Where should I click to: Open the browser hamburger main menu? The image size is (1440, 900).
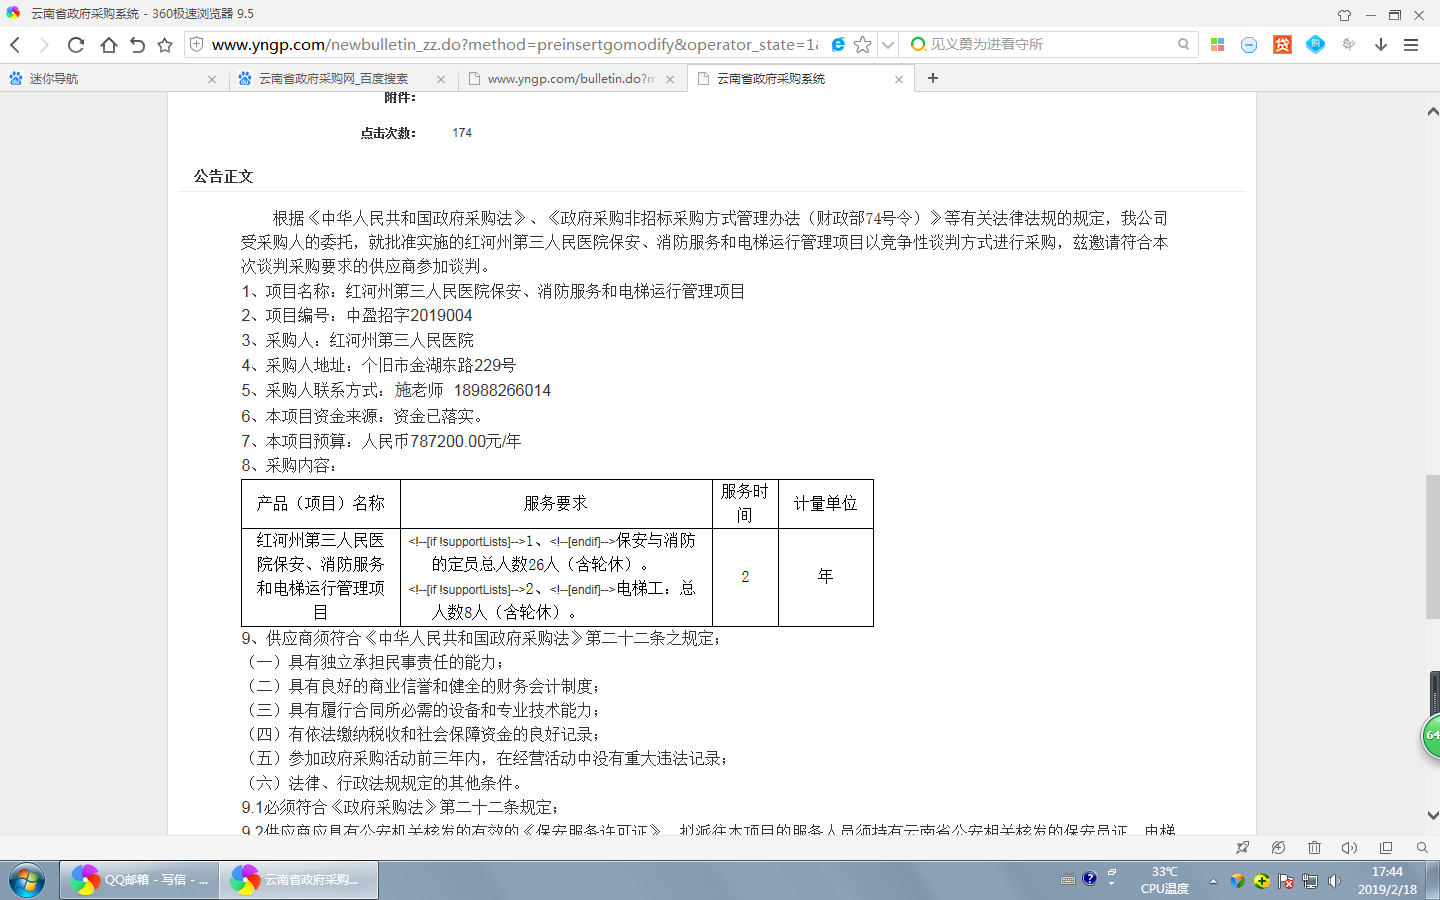tap(1411, 45)
